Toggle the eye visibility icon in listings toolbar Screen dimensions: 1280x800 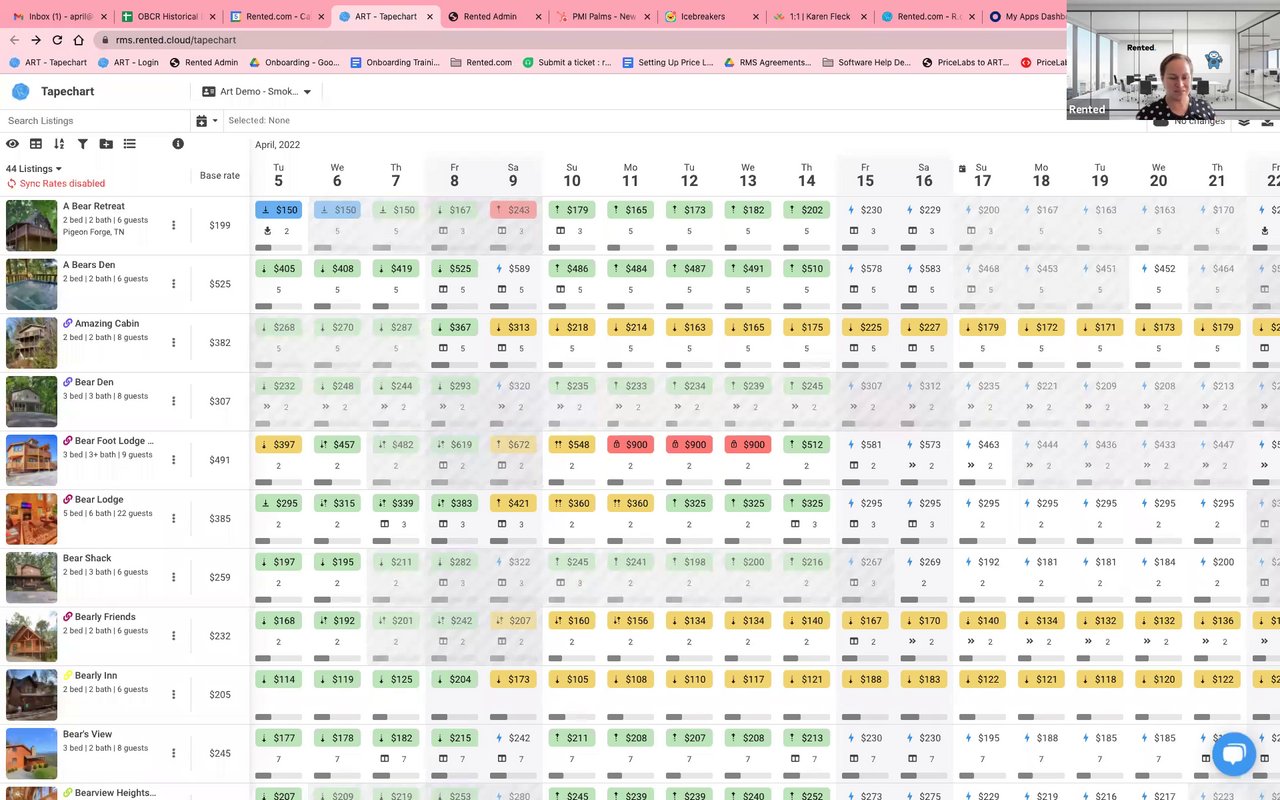(13, 144)
